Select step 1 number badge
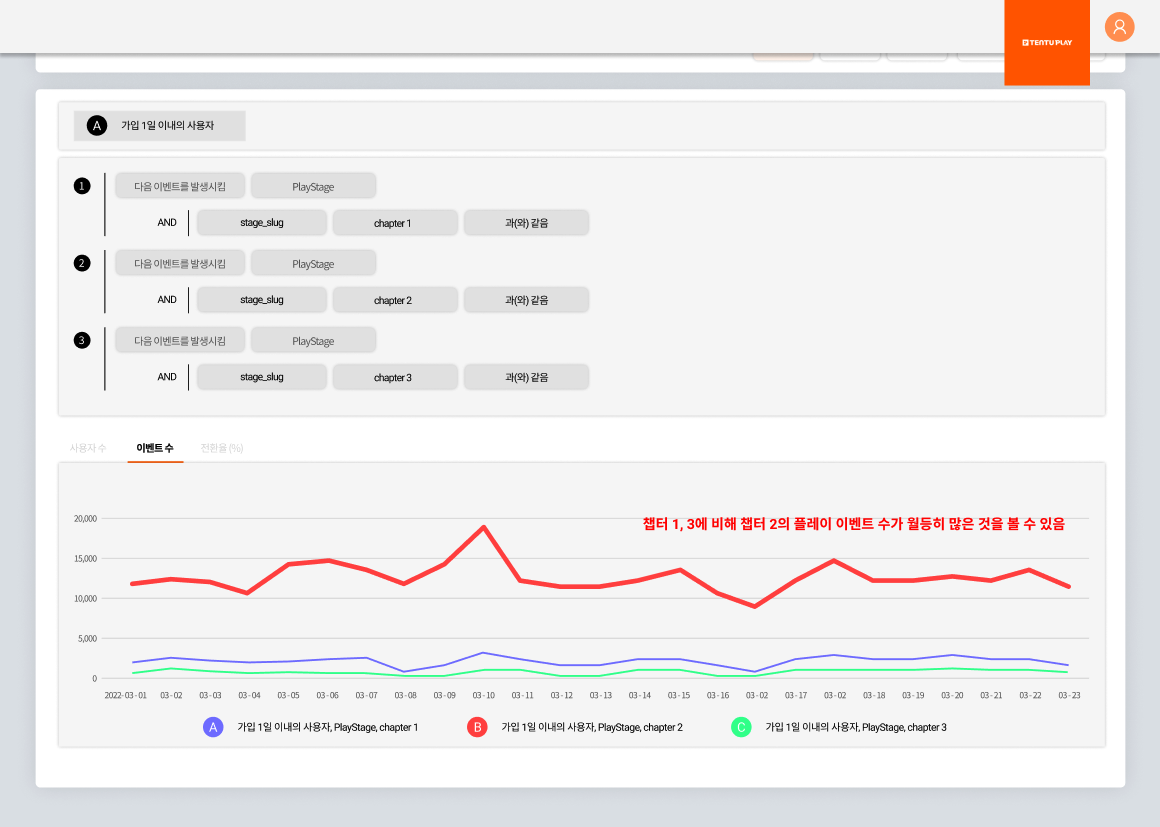 coord(82,186)
